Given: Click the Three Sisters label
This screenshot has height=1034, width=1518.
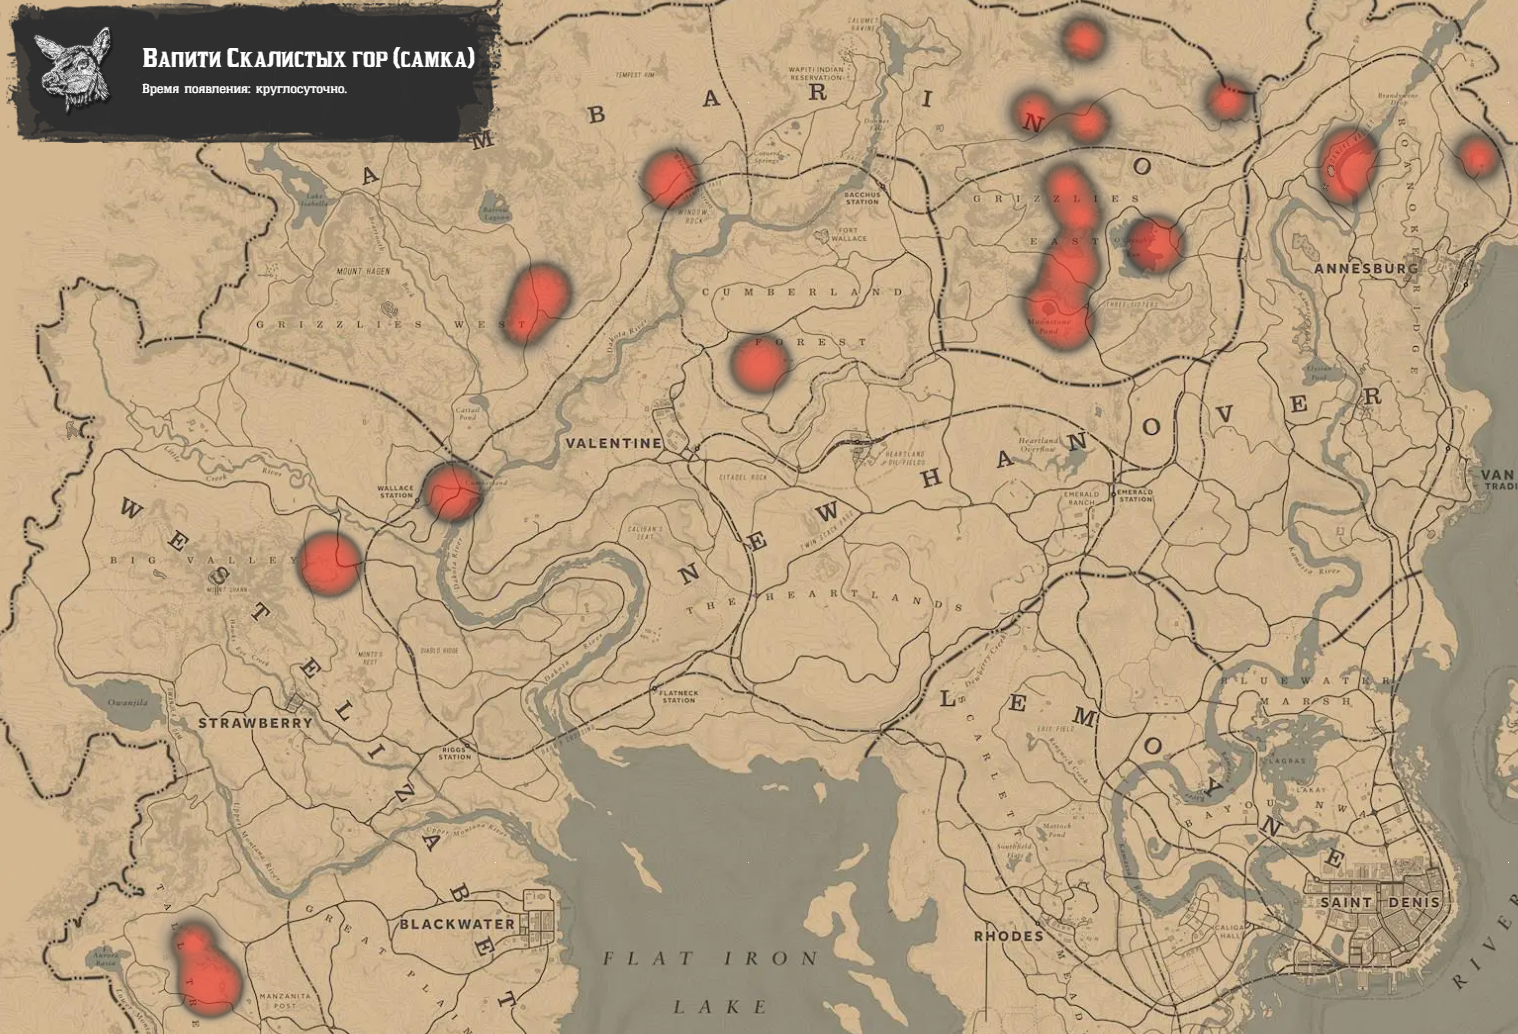Looking at the screenshot, I should click(x=1130, y=306).
